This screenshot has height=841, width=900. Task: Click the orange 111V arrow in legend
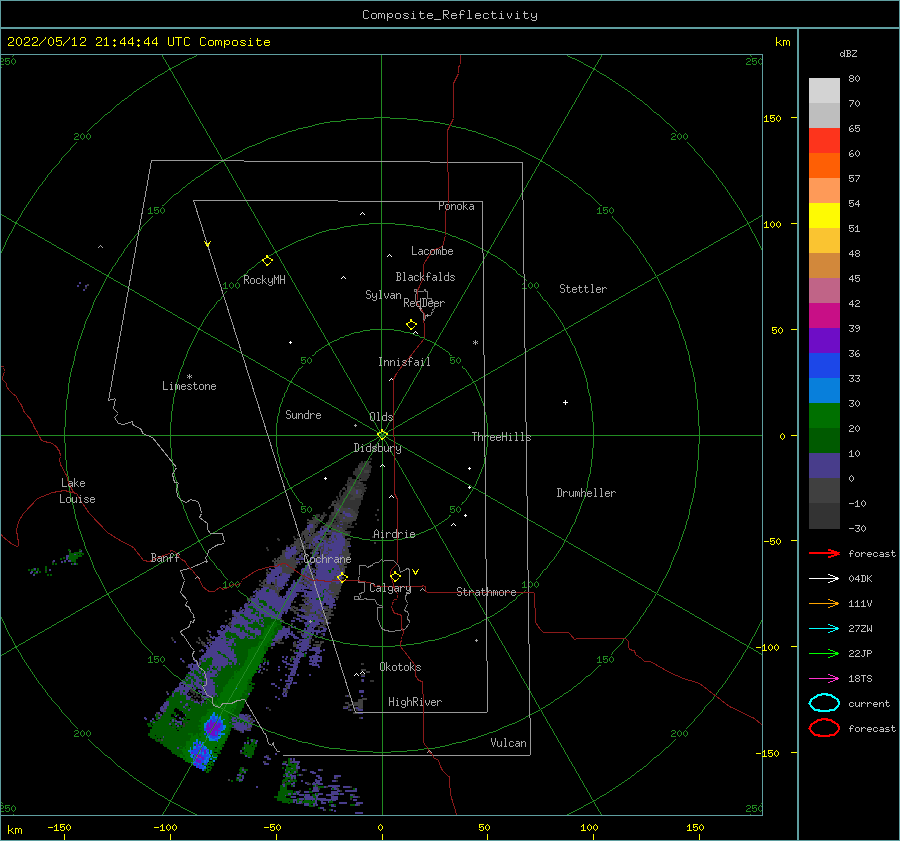click(824, 603)
